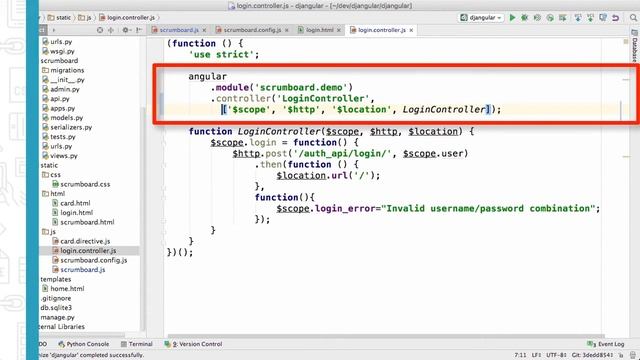The height and width of the screenshot is (360, 640).
Task: Open tests.py in the project tree
Action: (59, 137)
